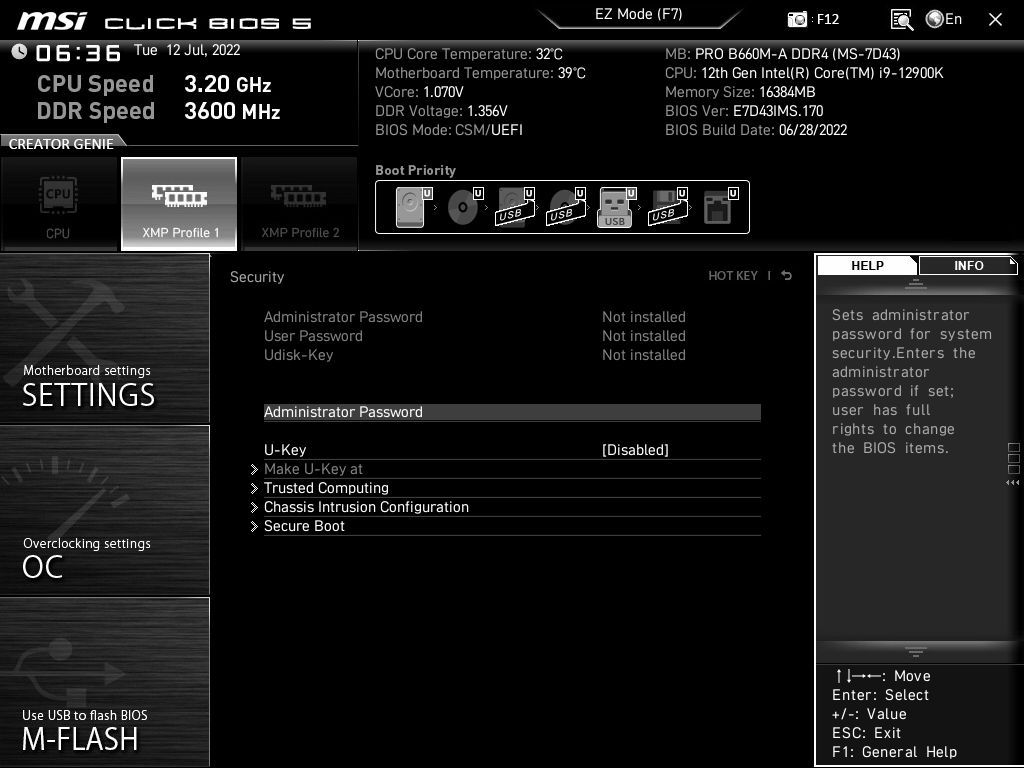Change the U-Key [Disabled] value
The height and width of the screenshot is (768, 1024).
tap(635, 450)
